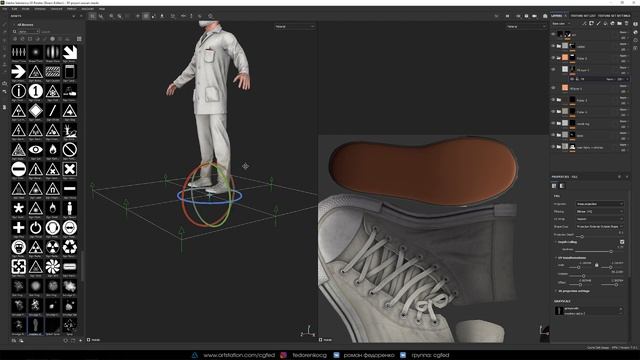Image resolution: width=640 pixels, height=360 pixels.
Task: Open the Shape crop dropdown
Action: point(600,226)
